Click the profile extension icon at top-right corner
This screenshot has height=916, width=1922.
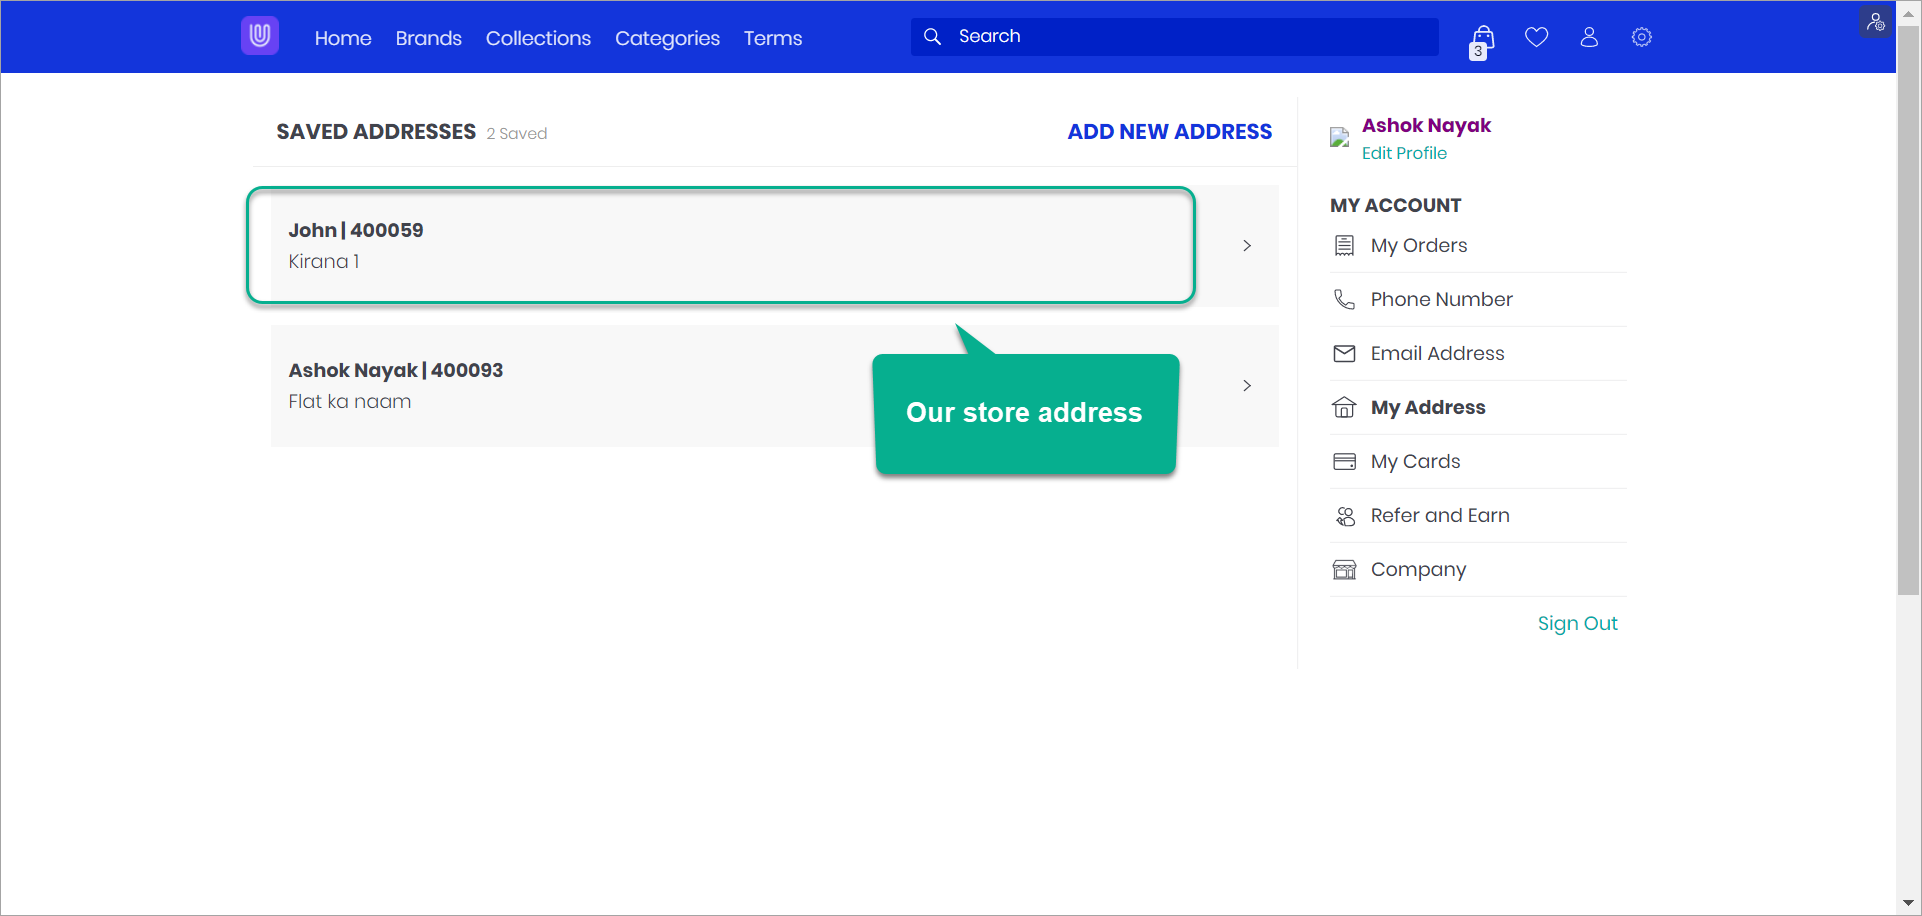tap(1876, 22)
